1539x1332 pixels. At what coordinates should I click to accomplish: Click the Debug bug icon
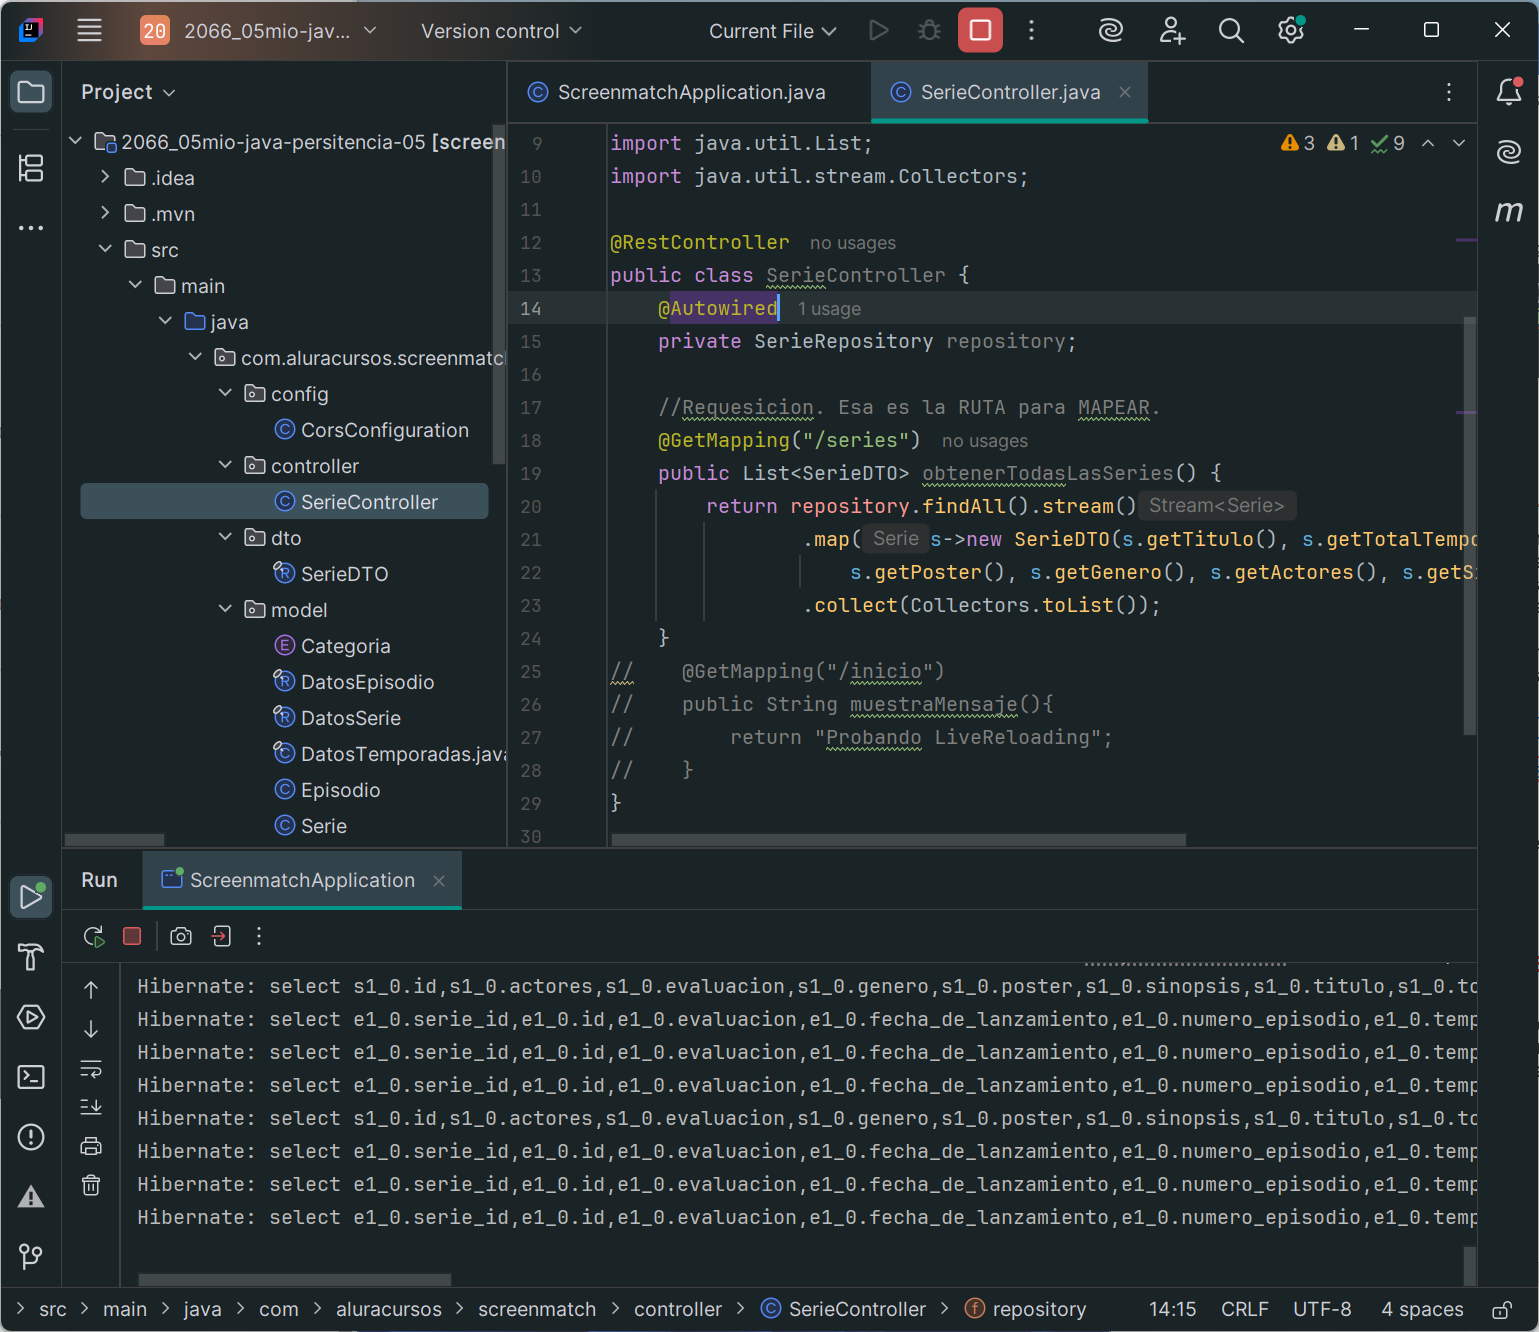pyautogui.click(x=929, y=30)
